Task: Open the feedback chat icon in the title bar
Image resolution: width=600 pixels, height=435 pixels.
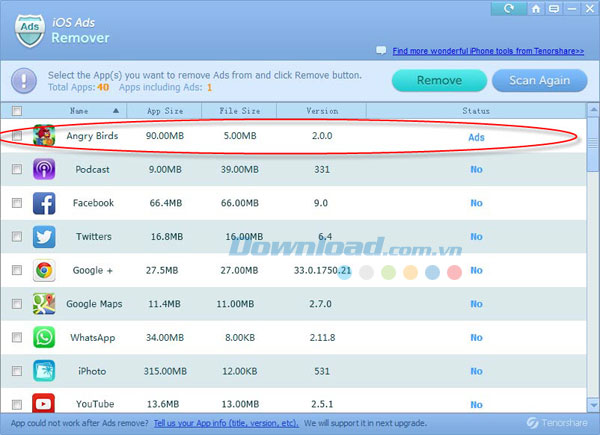Action: 554,8
